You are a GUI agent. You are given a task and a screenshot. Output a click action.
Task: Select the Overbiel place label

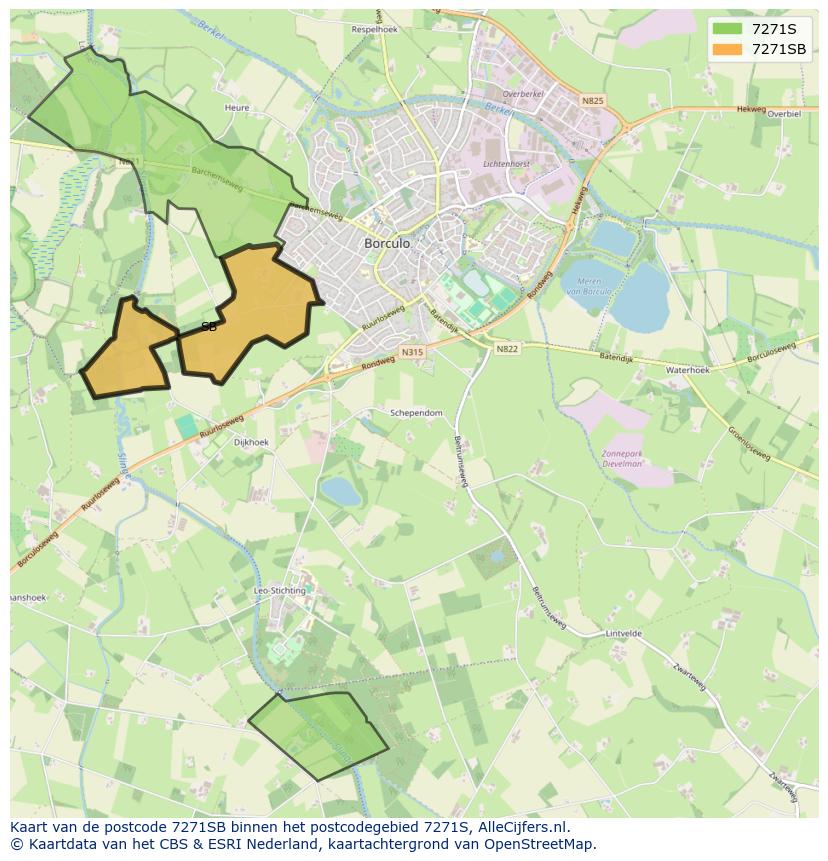pos(784,114)
